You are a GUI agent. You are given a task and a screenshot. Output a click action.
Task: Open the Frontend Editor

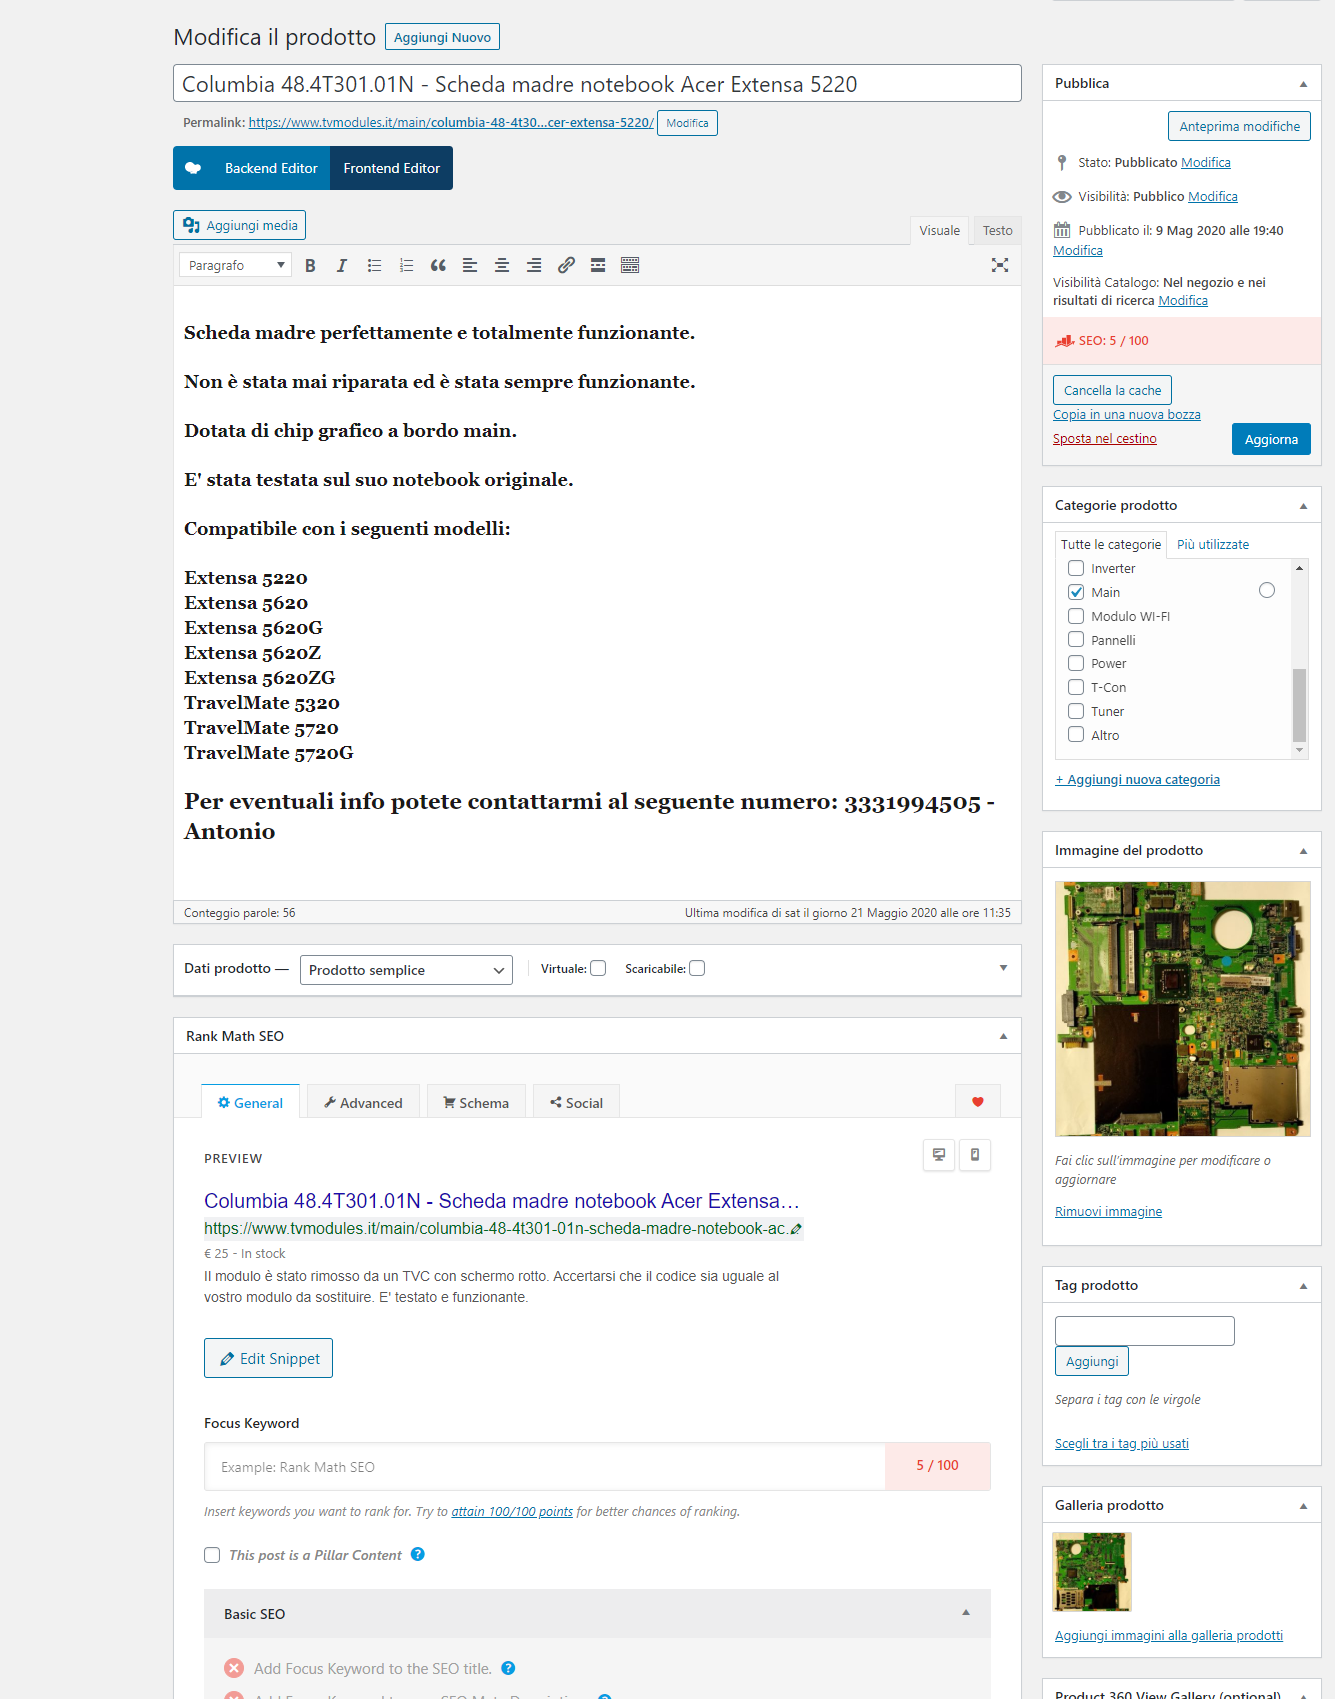pyautogui.click(x=391, y=168)
